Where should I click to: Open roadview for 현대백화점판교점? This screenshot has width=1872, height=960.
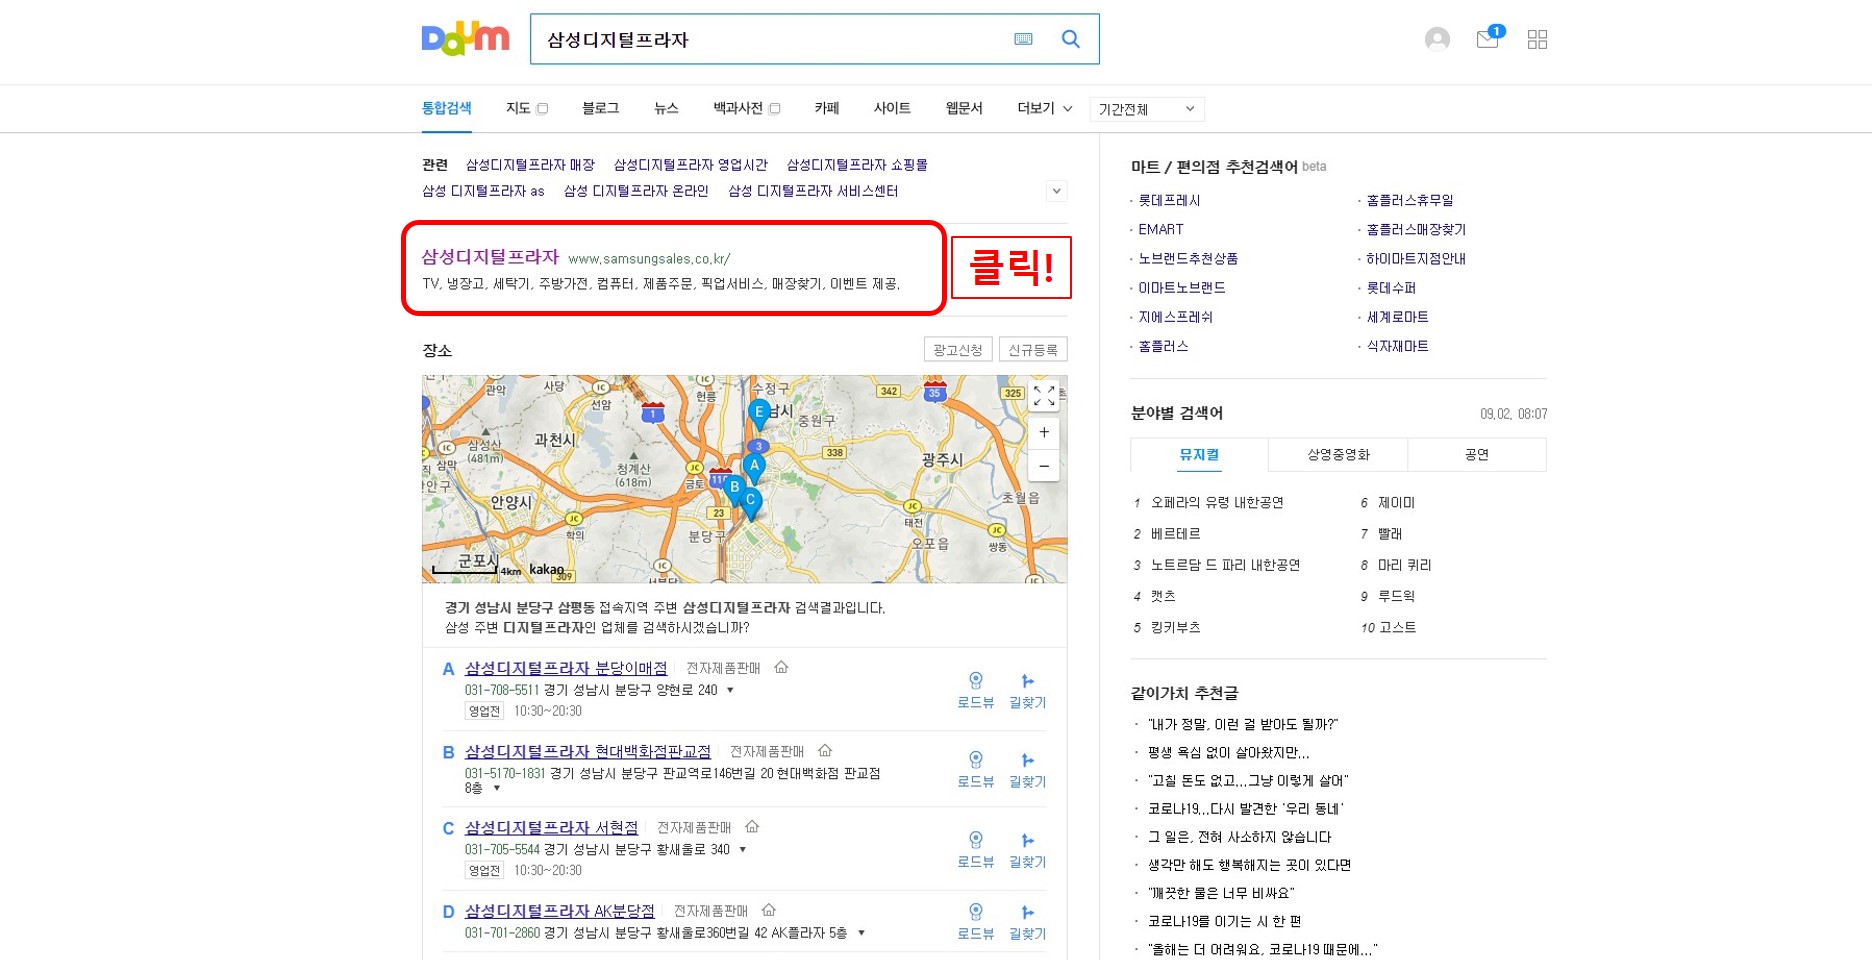[975, 769]
